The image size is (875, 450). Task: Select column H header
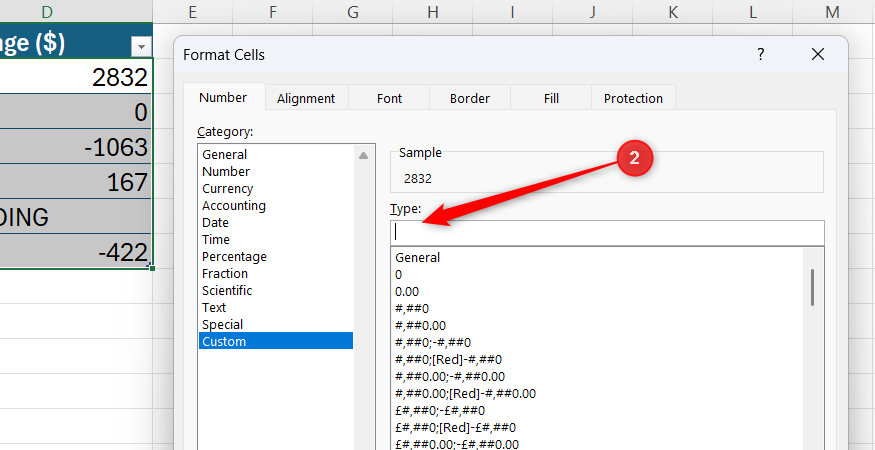[432, 12]
